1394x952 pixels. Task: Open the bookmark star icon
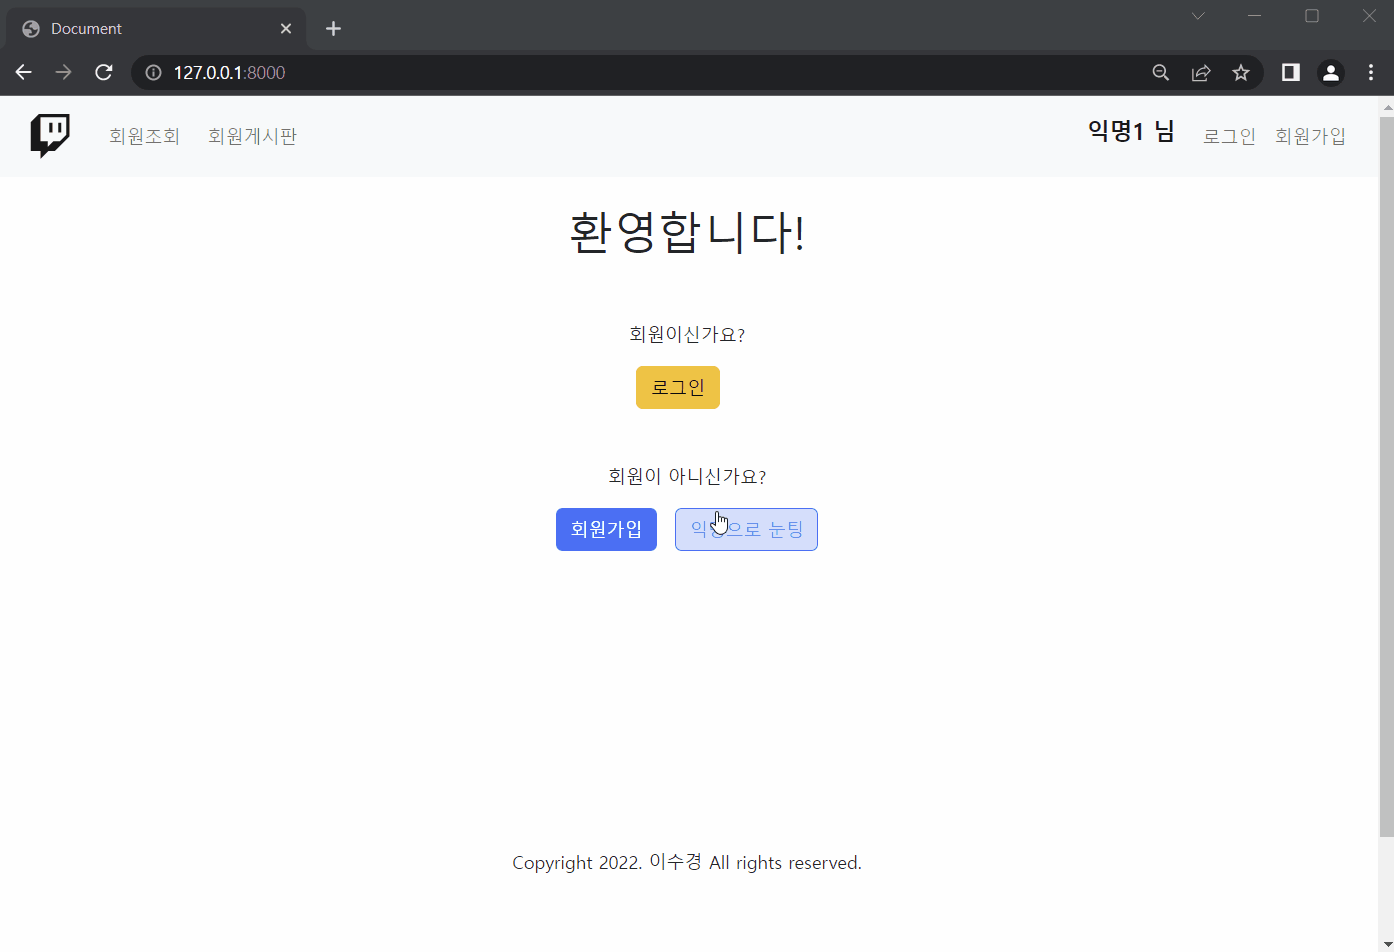point(1241,72)
